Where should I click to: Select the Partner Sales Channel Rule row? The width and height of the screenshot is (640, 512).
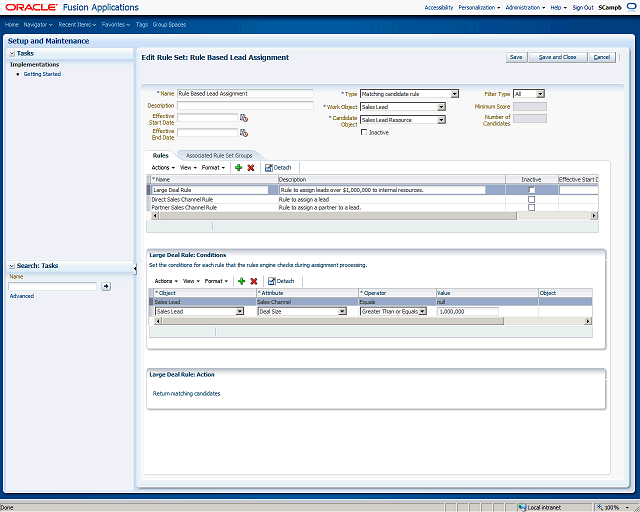372,207
